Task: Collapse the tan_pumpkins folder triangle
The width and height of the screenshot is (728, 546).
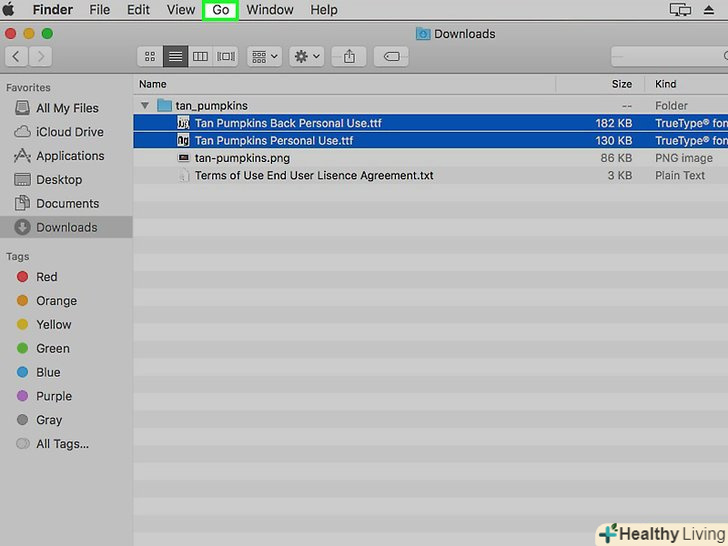Action: [x=145, y=106]
